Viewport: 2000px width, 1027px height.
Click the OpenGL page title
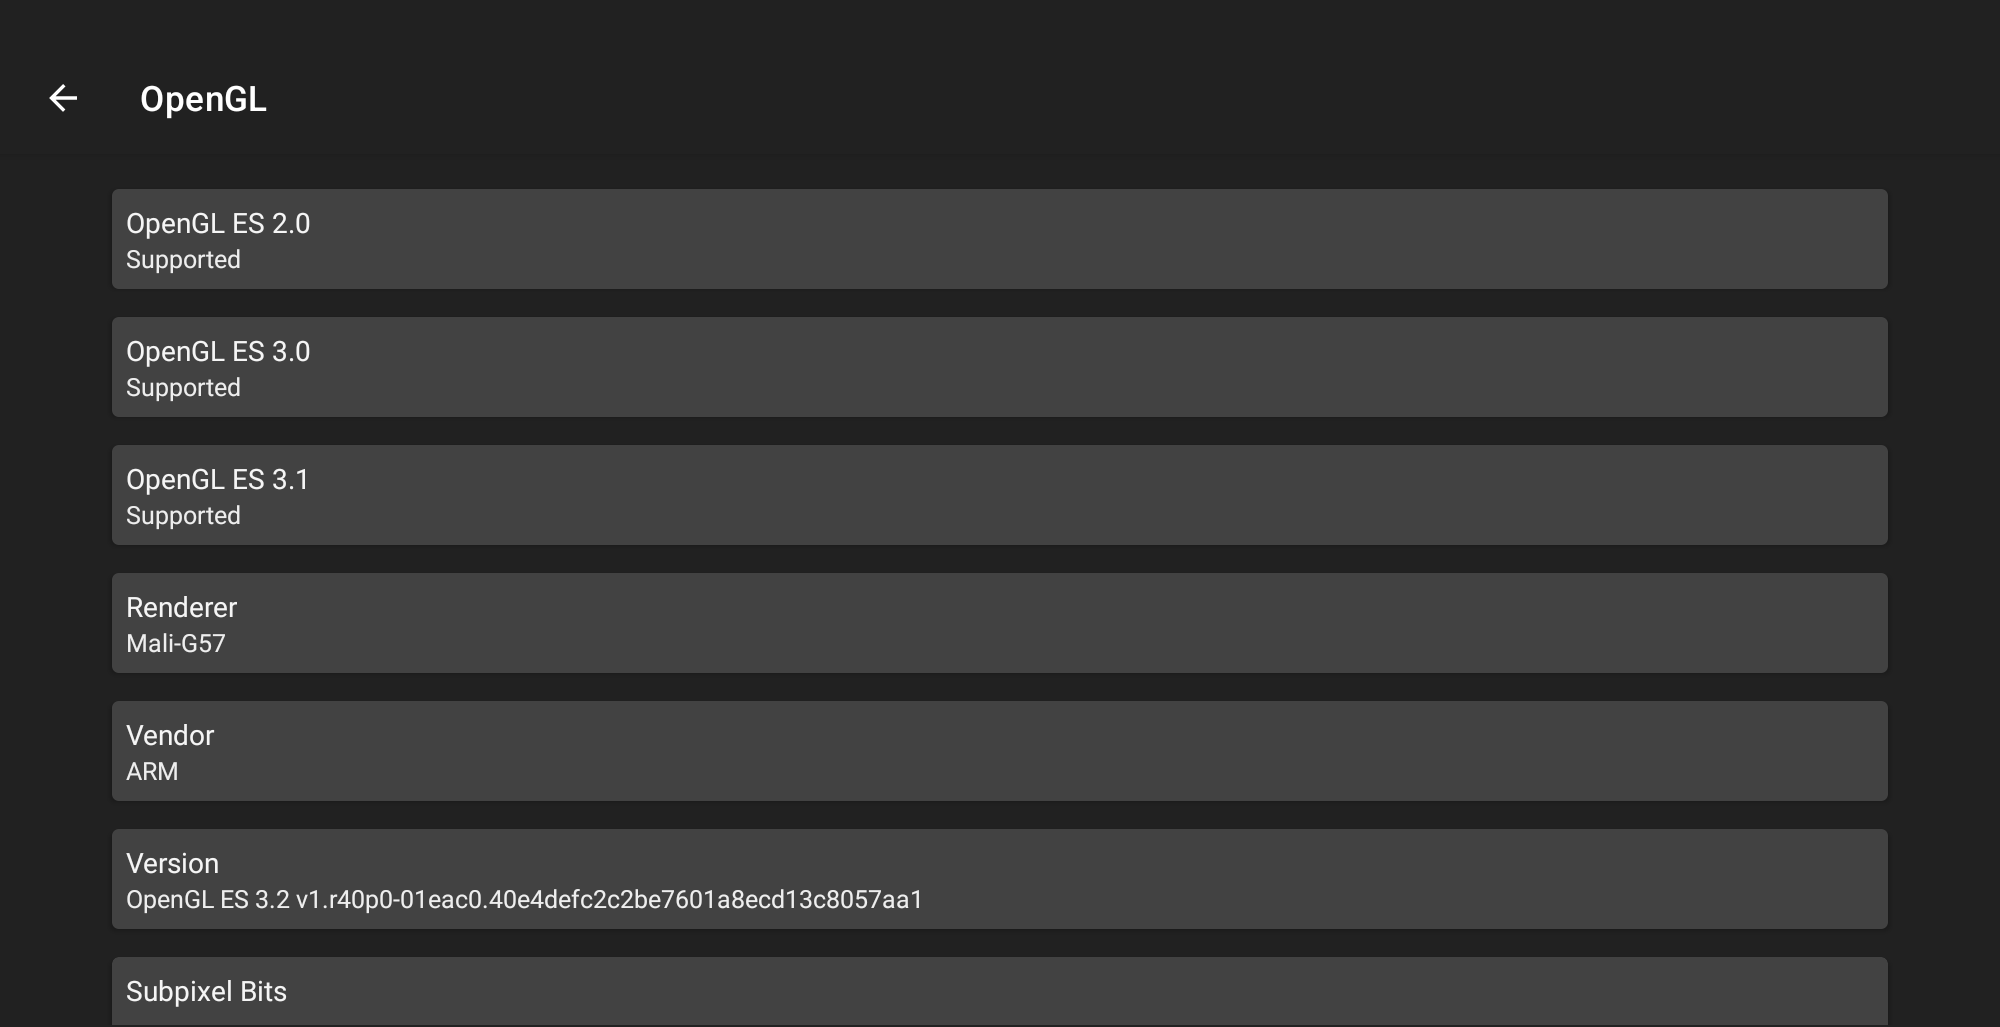click(203, 99)
